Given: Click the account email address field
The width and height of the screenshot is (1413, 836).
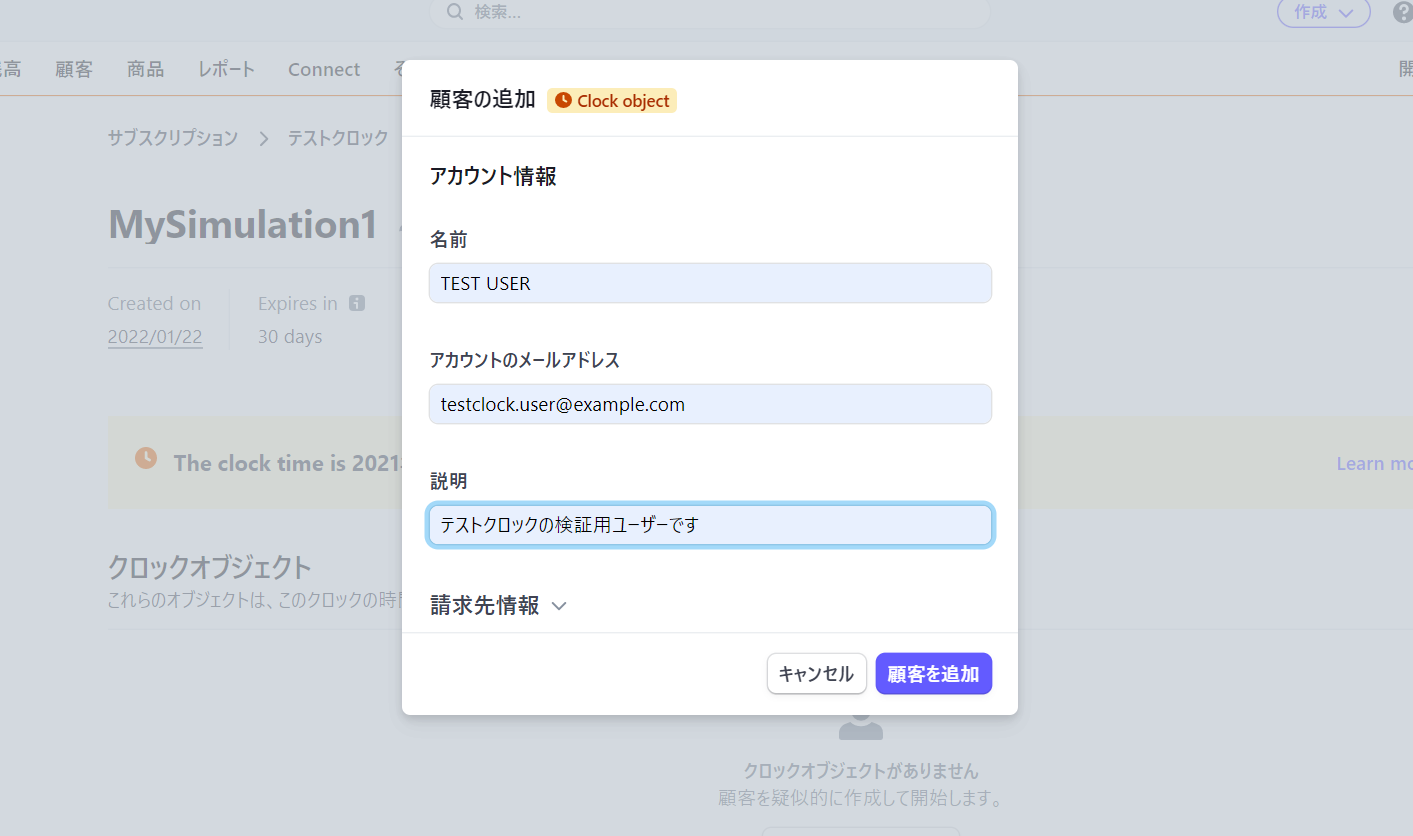Looking at the screenshot, I should (710, 404).
